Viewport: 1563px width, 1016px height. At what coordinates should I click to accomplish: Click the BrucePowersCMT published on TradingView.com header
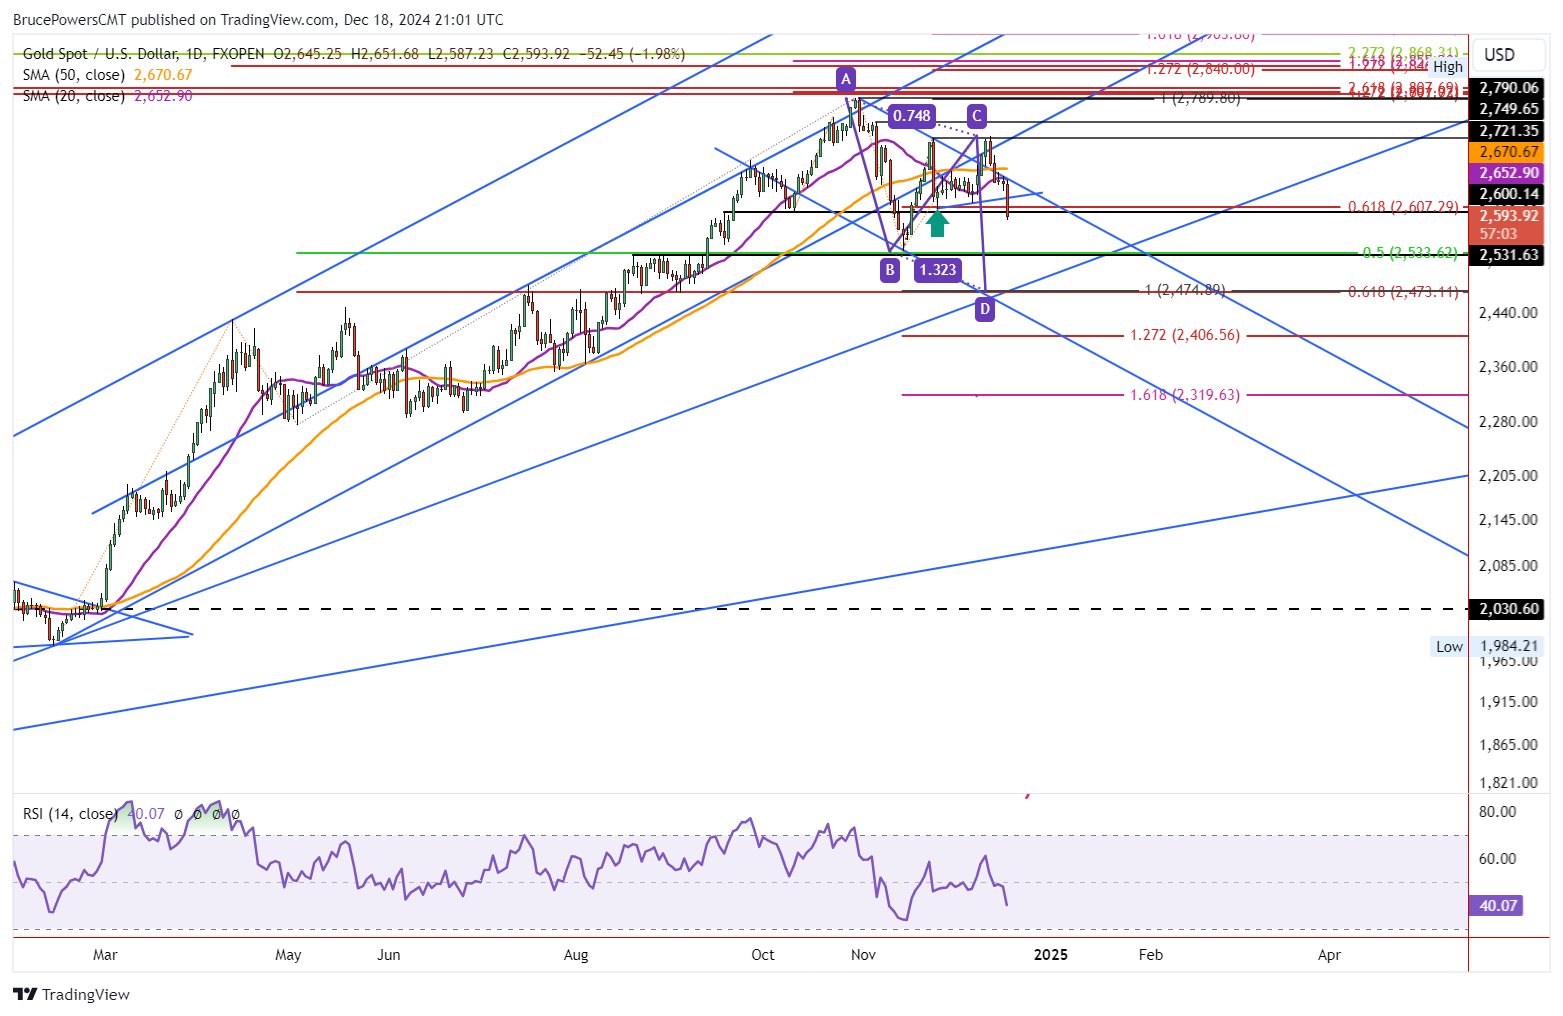[x=258, y=20]
